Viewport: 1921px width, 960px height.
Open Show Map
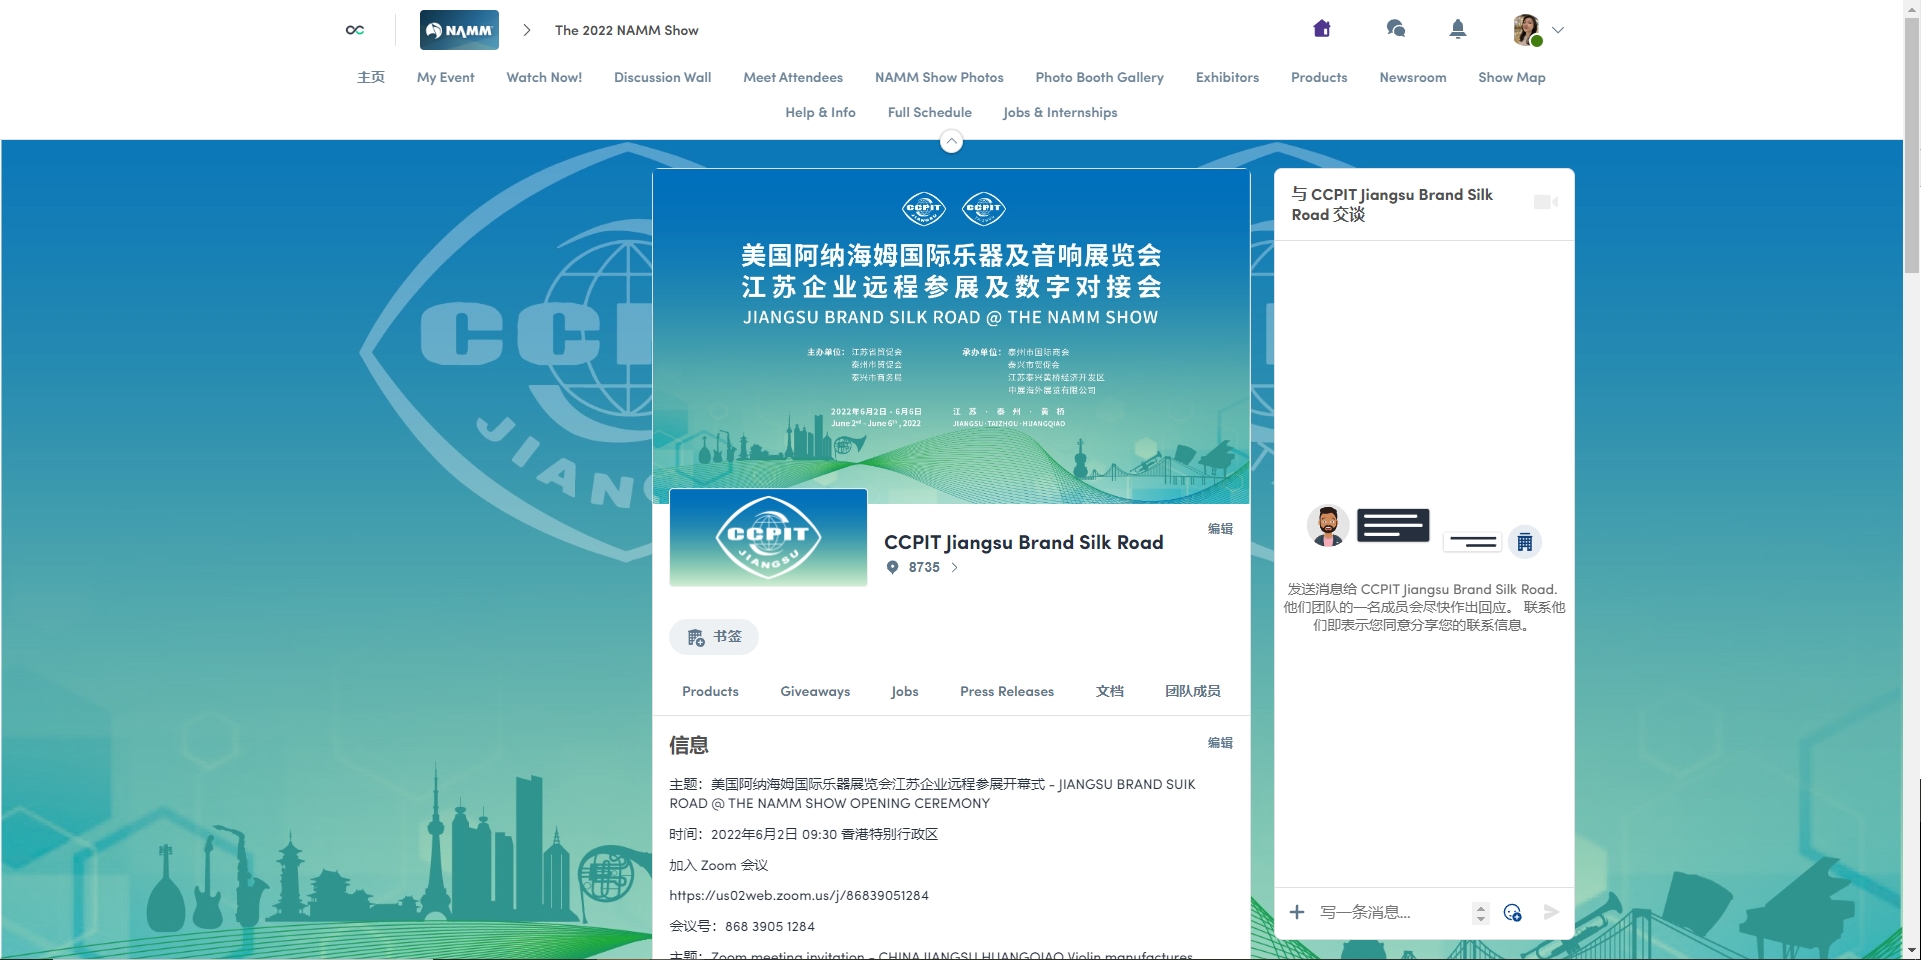point(1512,77)
